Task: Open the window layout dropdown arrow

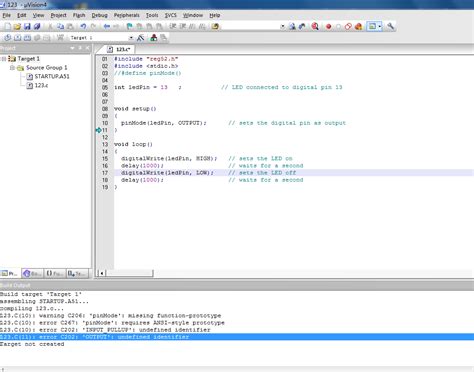Action: pos(380,26)
